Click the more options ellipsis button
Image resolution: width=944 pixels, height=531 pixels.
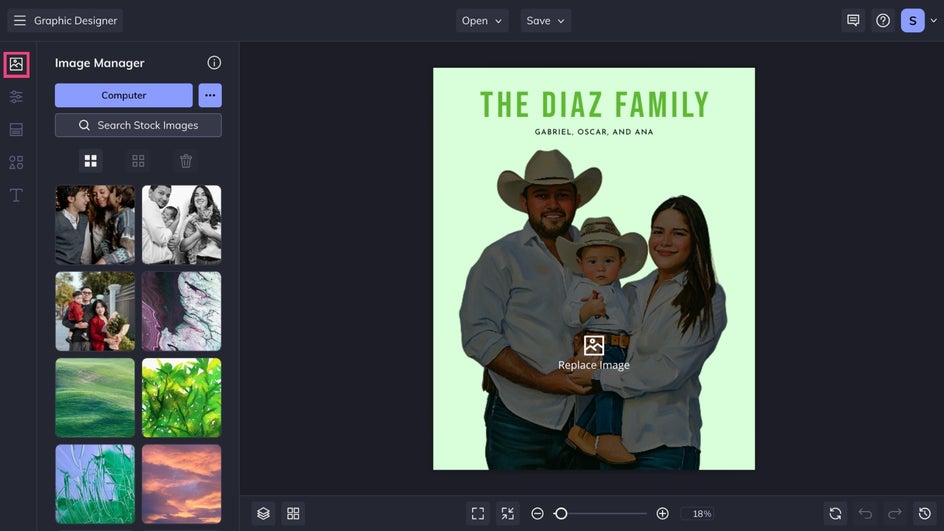[x=210, y=95]
